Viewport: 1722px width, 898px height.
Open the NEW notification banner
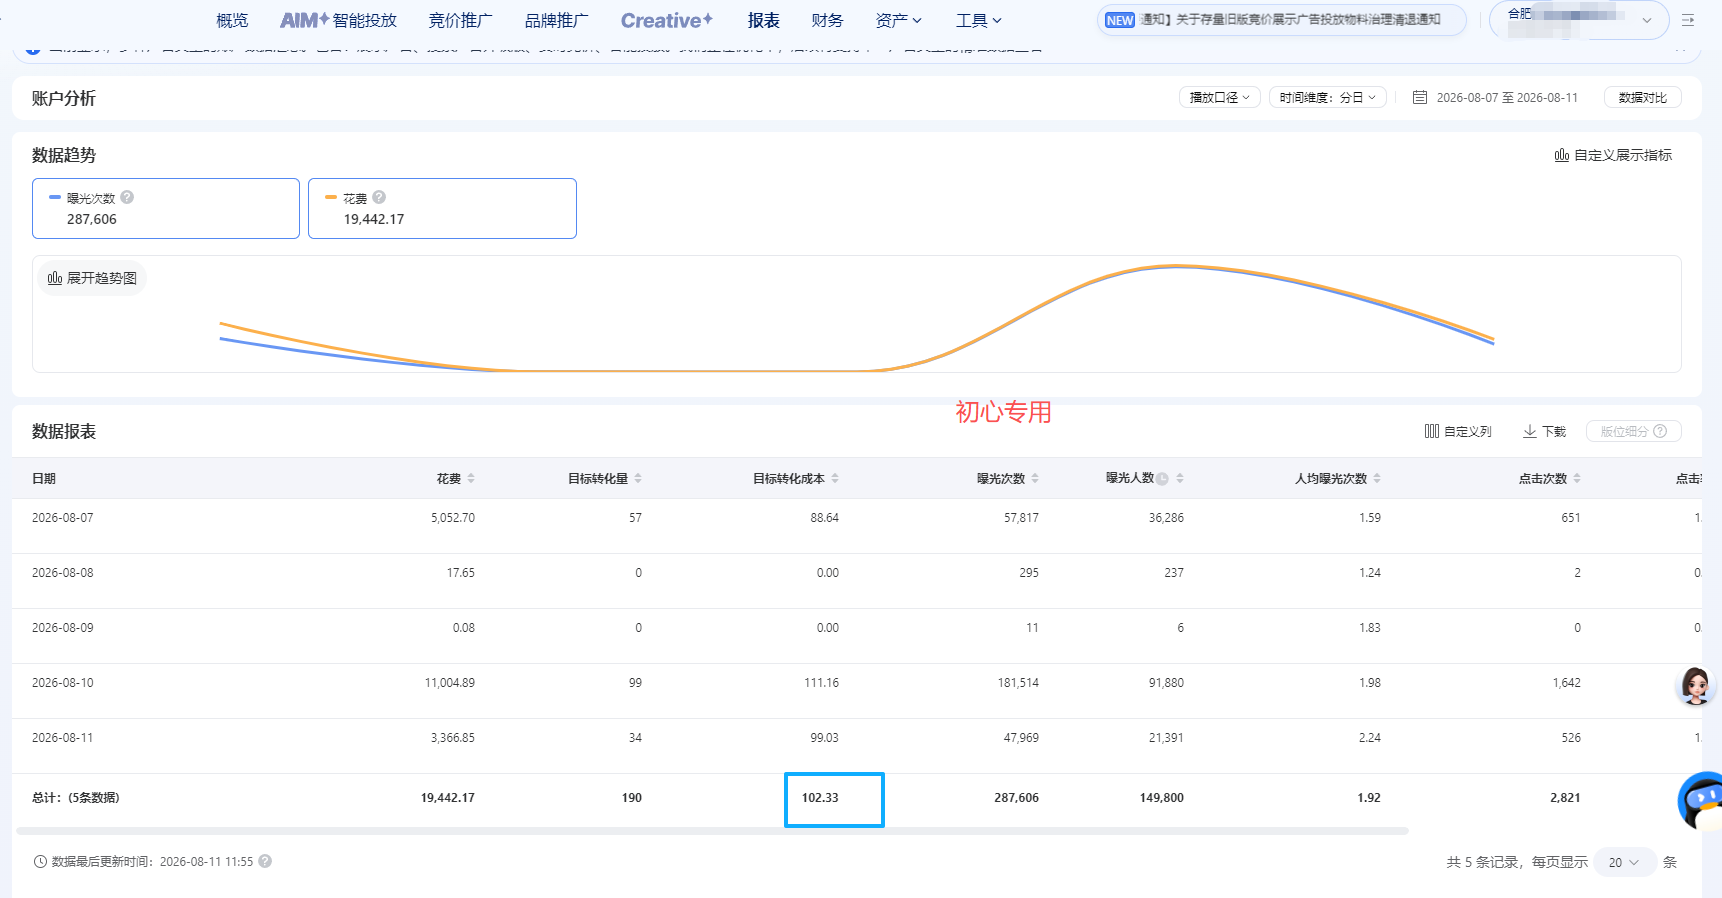pos(1282,20)
